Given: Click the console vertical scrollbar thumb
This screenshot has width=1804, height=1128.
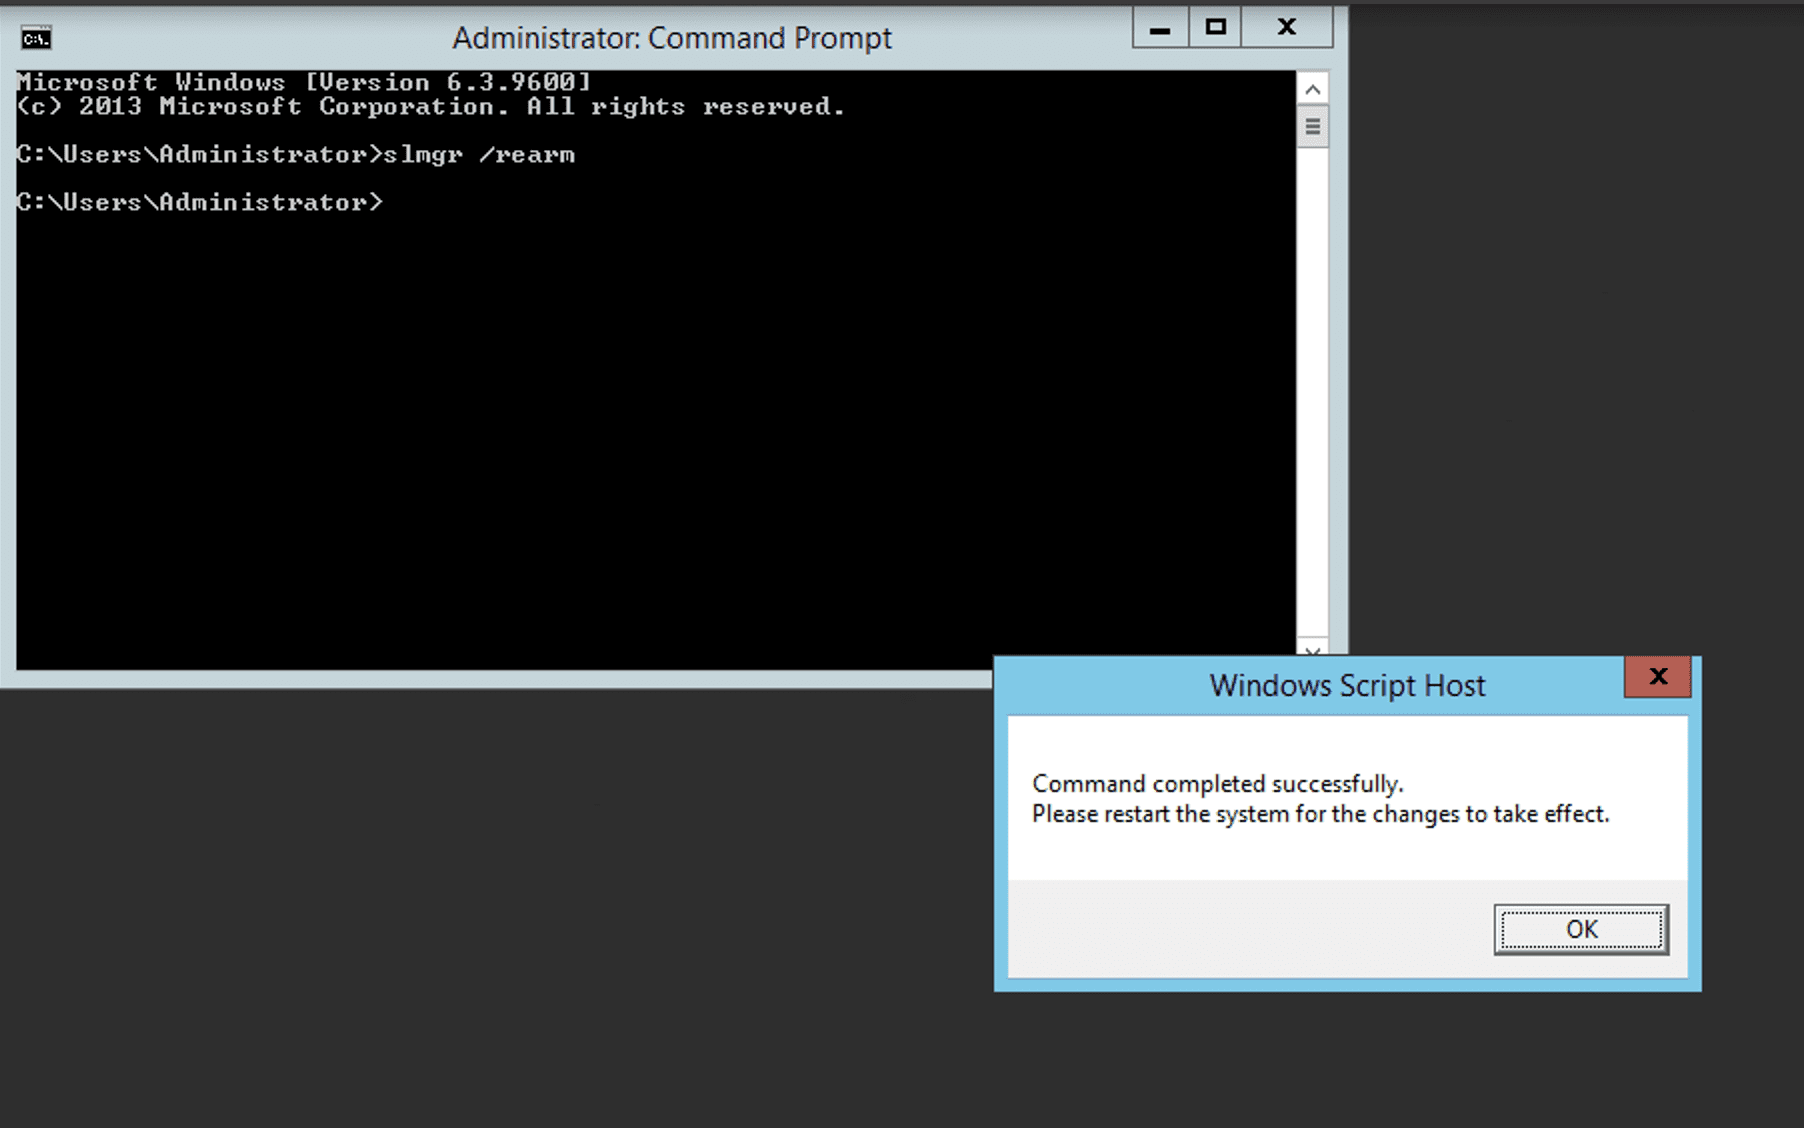Looking at the screenshot, I should 1312,127.
